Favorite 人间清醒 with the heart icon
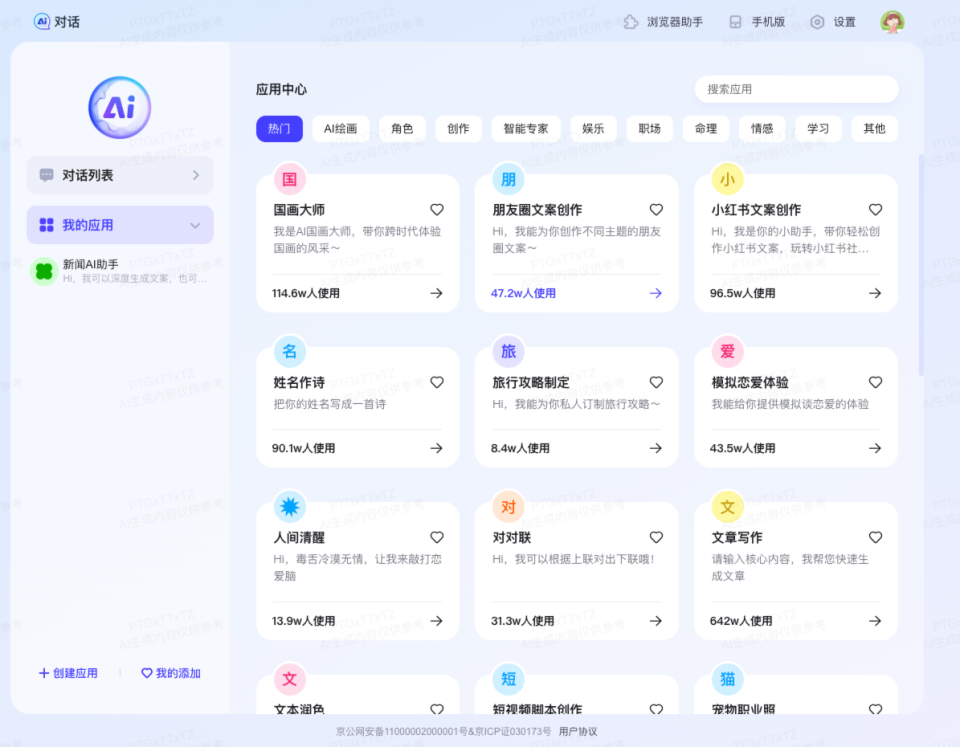 (x=437, y=537)
